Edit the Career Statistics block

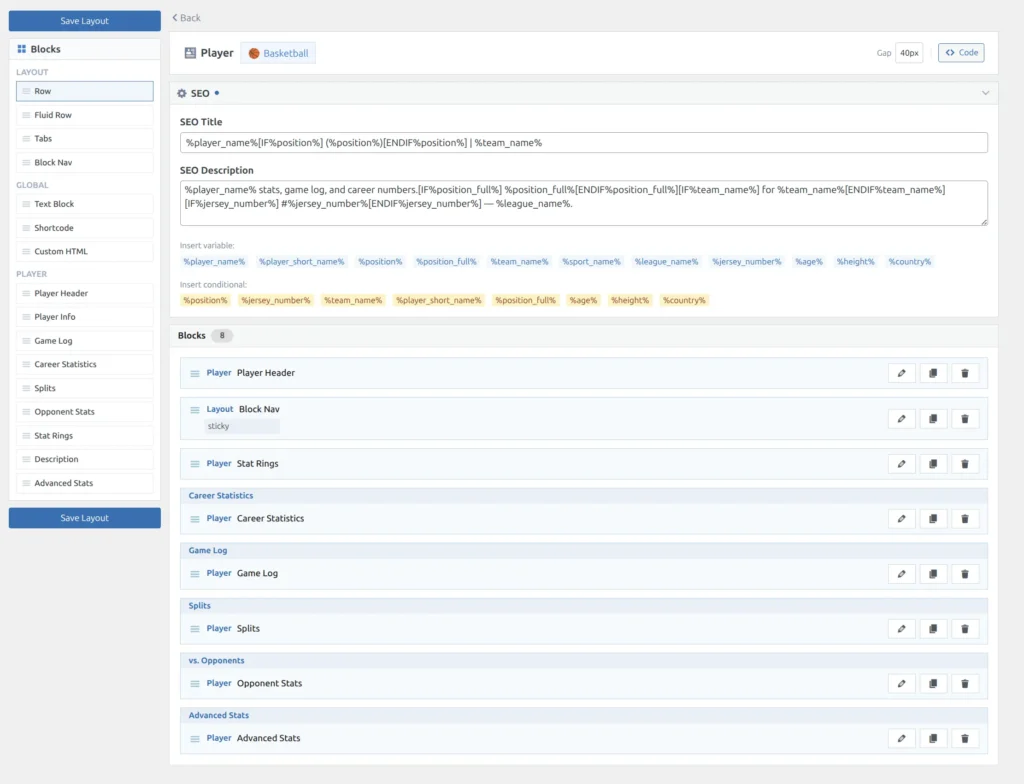coord(901,519)
